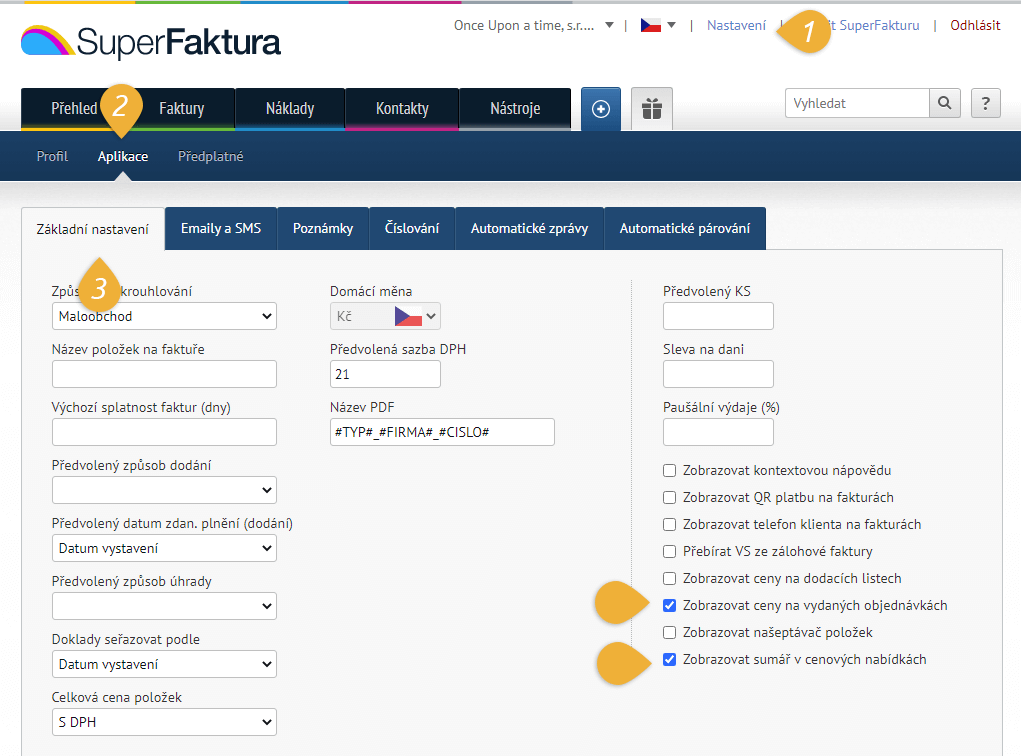Open the Předvolený způsob úhrady dropdown

click(x=164, y=606)
